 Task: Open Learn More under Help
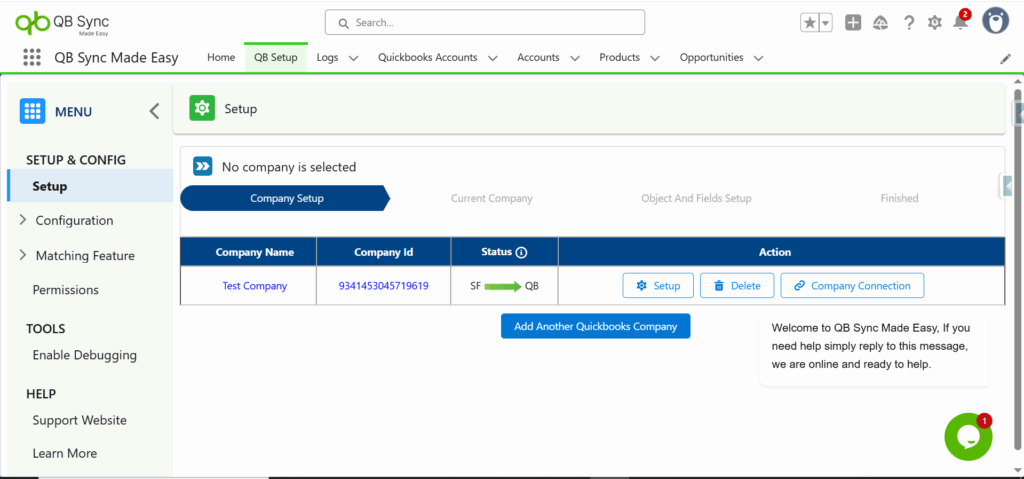[65, 453]
